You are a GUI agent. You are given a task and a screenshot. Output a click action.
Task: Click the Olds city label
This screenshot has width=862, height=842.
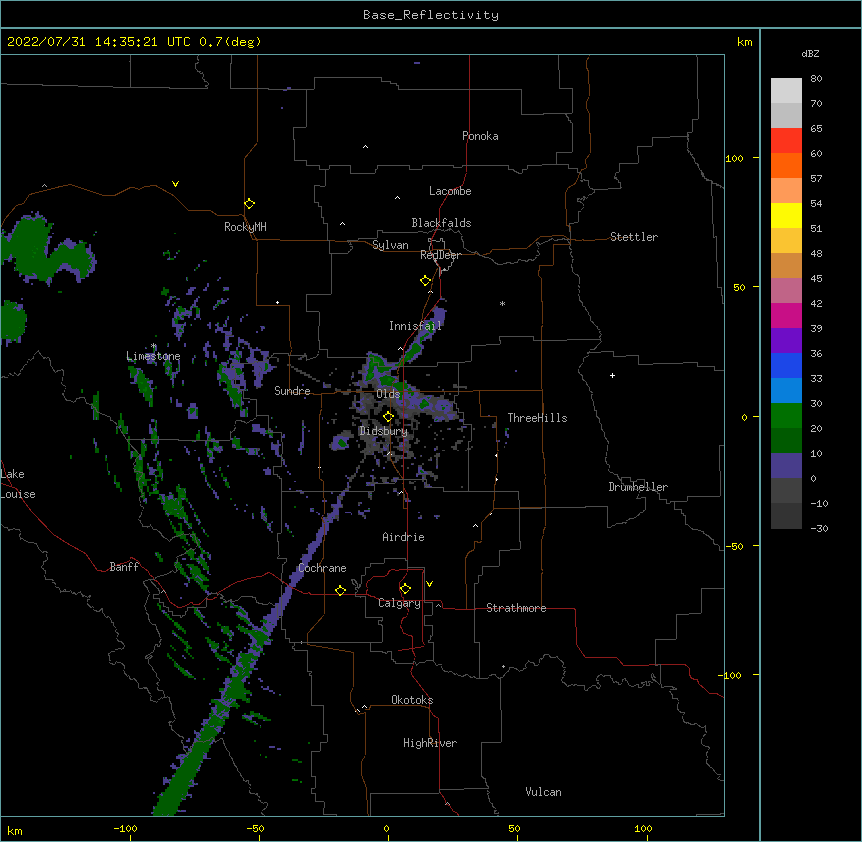click(x=388, y=394)
